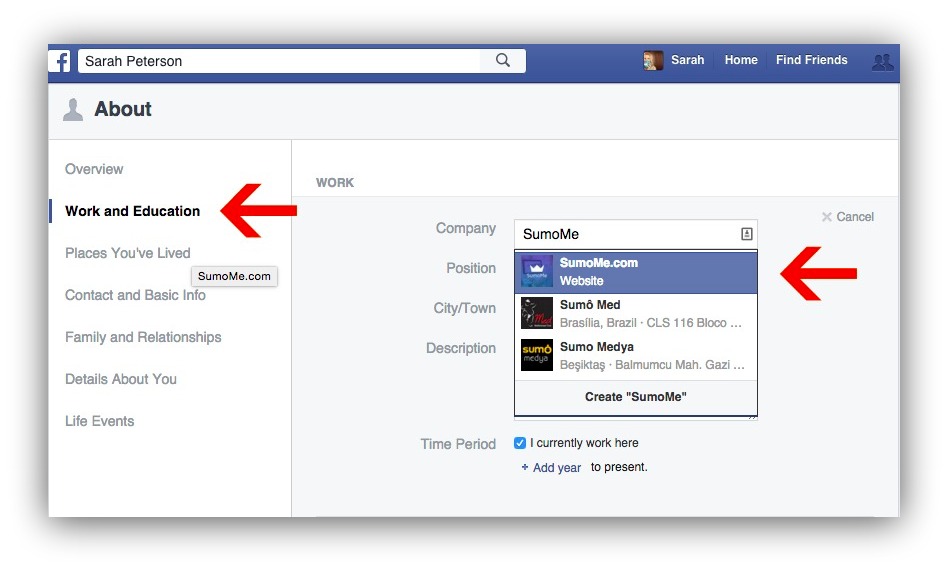Click the contact card icon in Company field

tap(747, 234)
